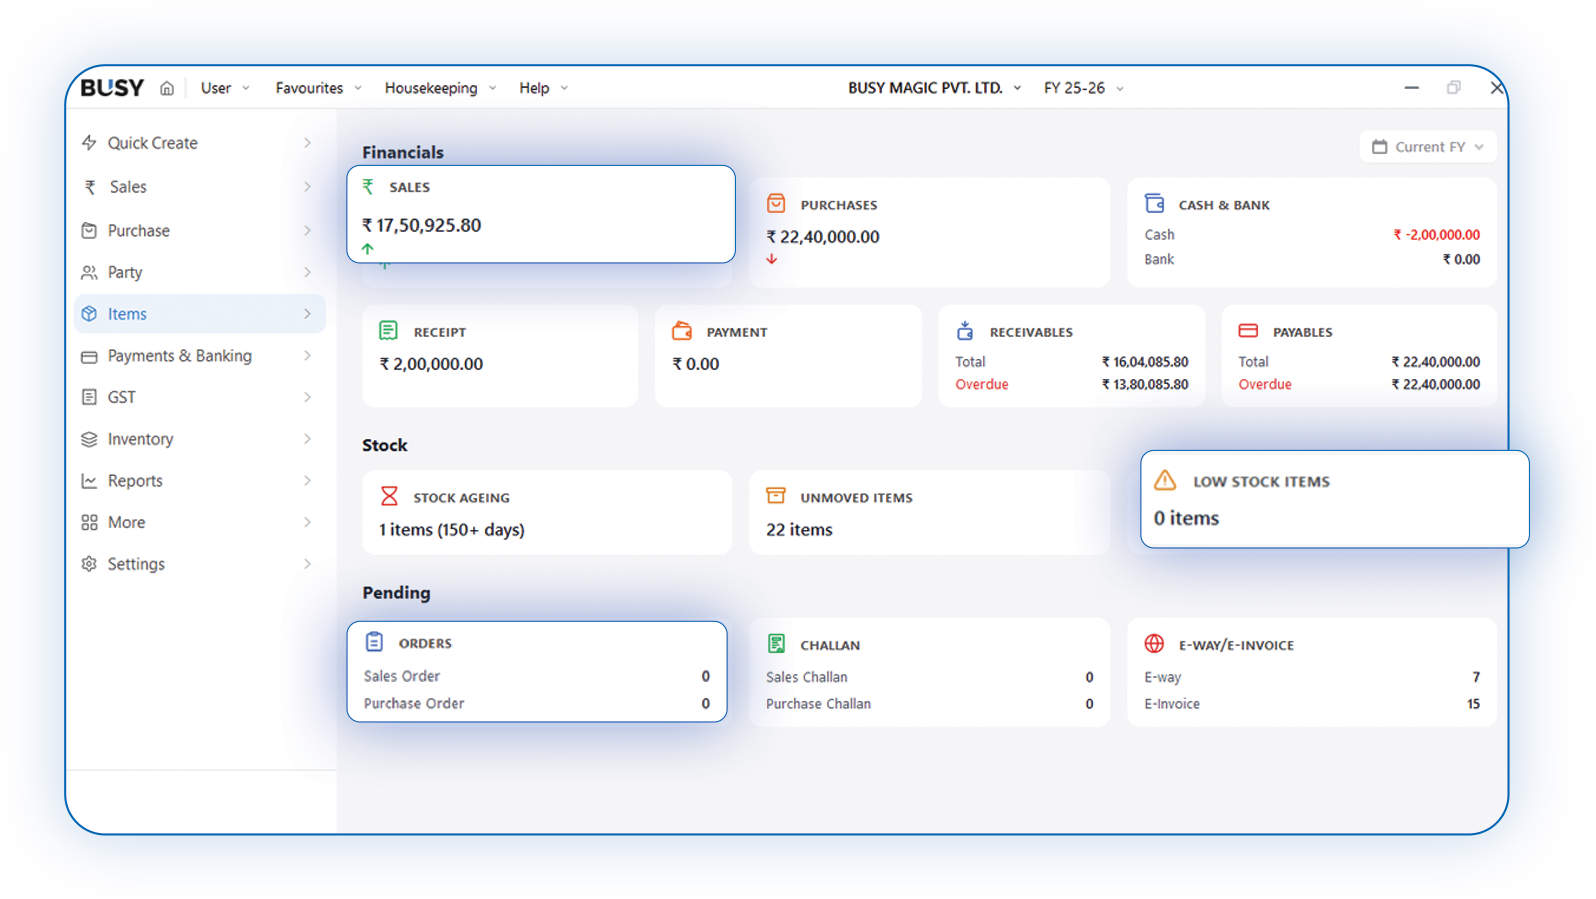Select Reports in the sidebar

(x=200, y=481)
